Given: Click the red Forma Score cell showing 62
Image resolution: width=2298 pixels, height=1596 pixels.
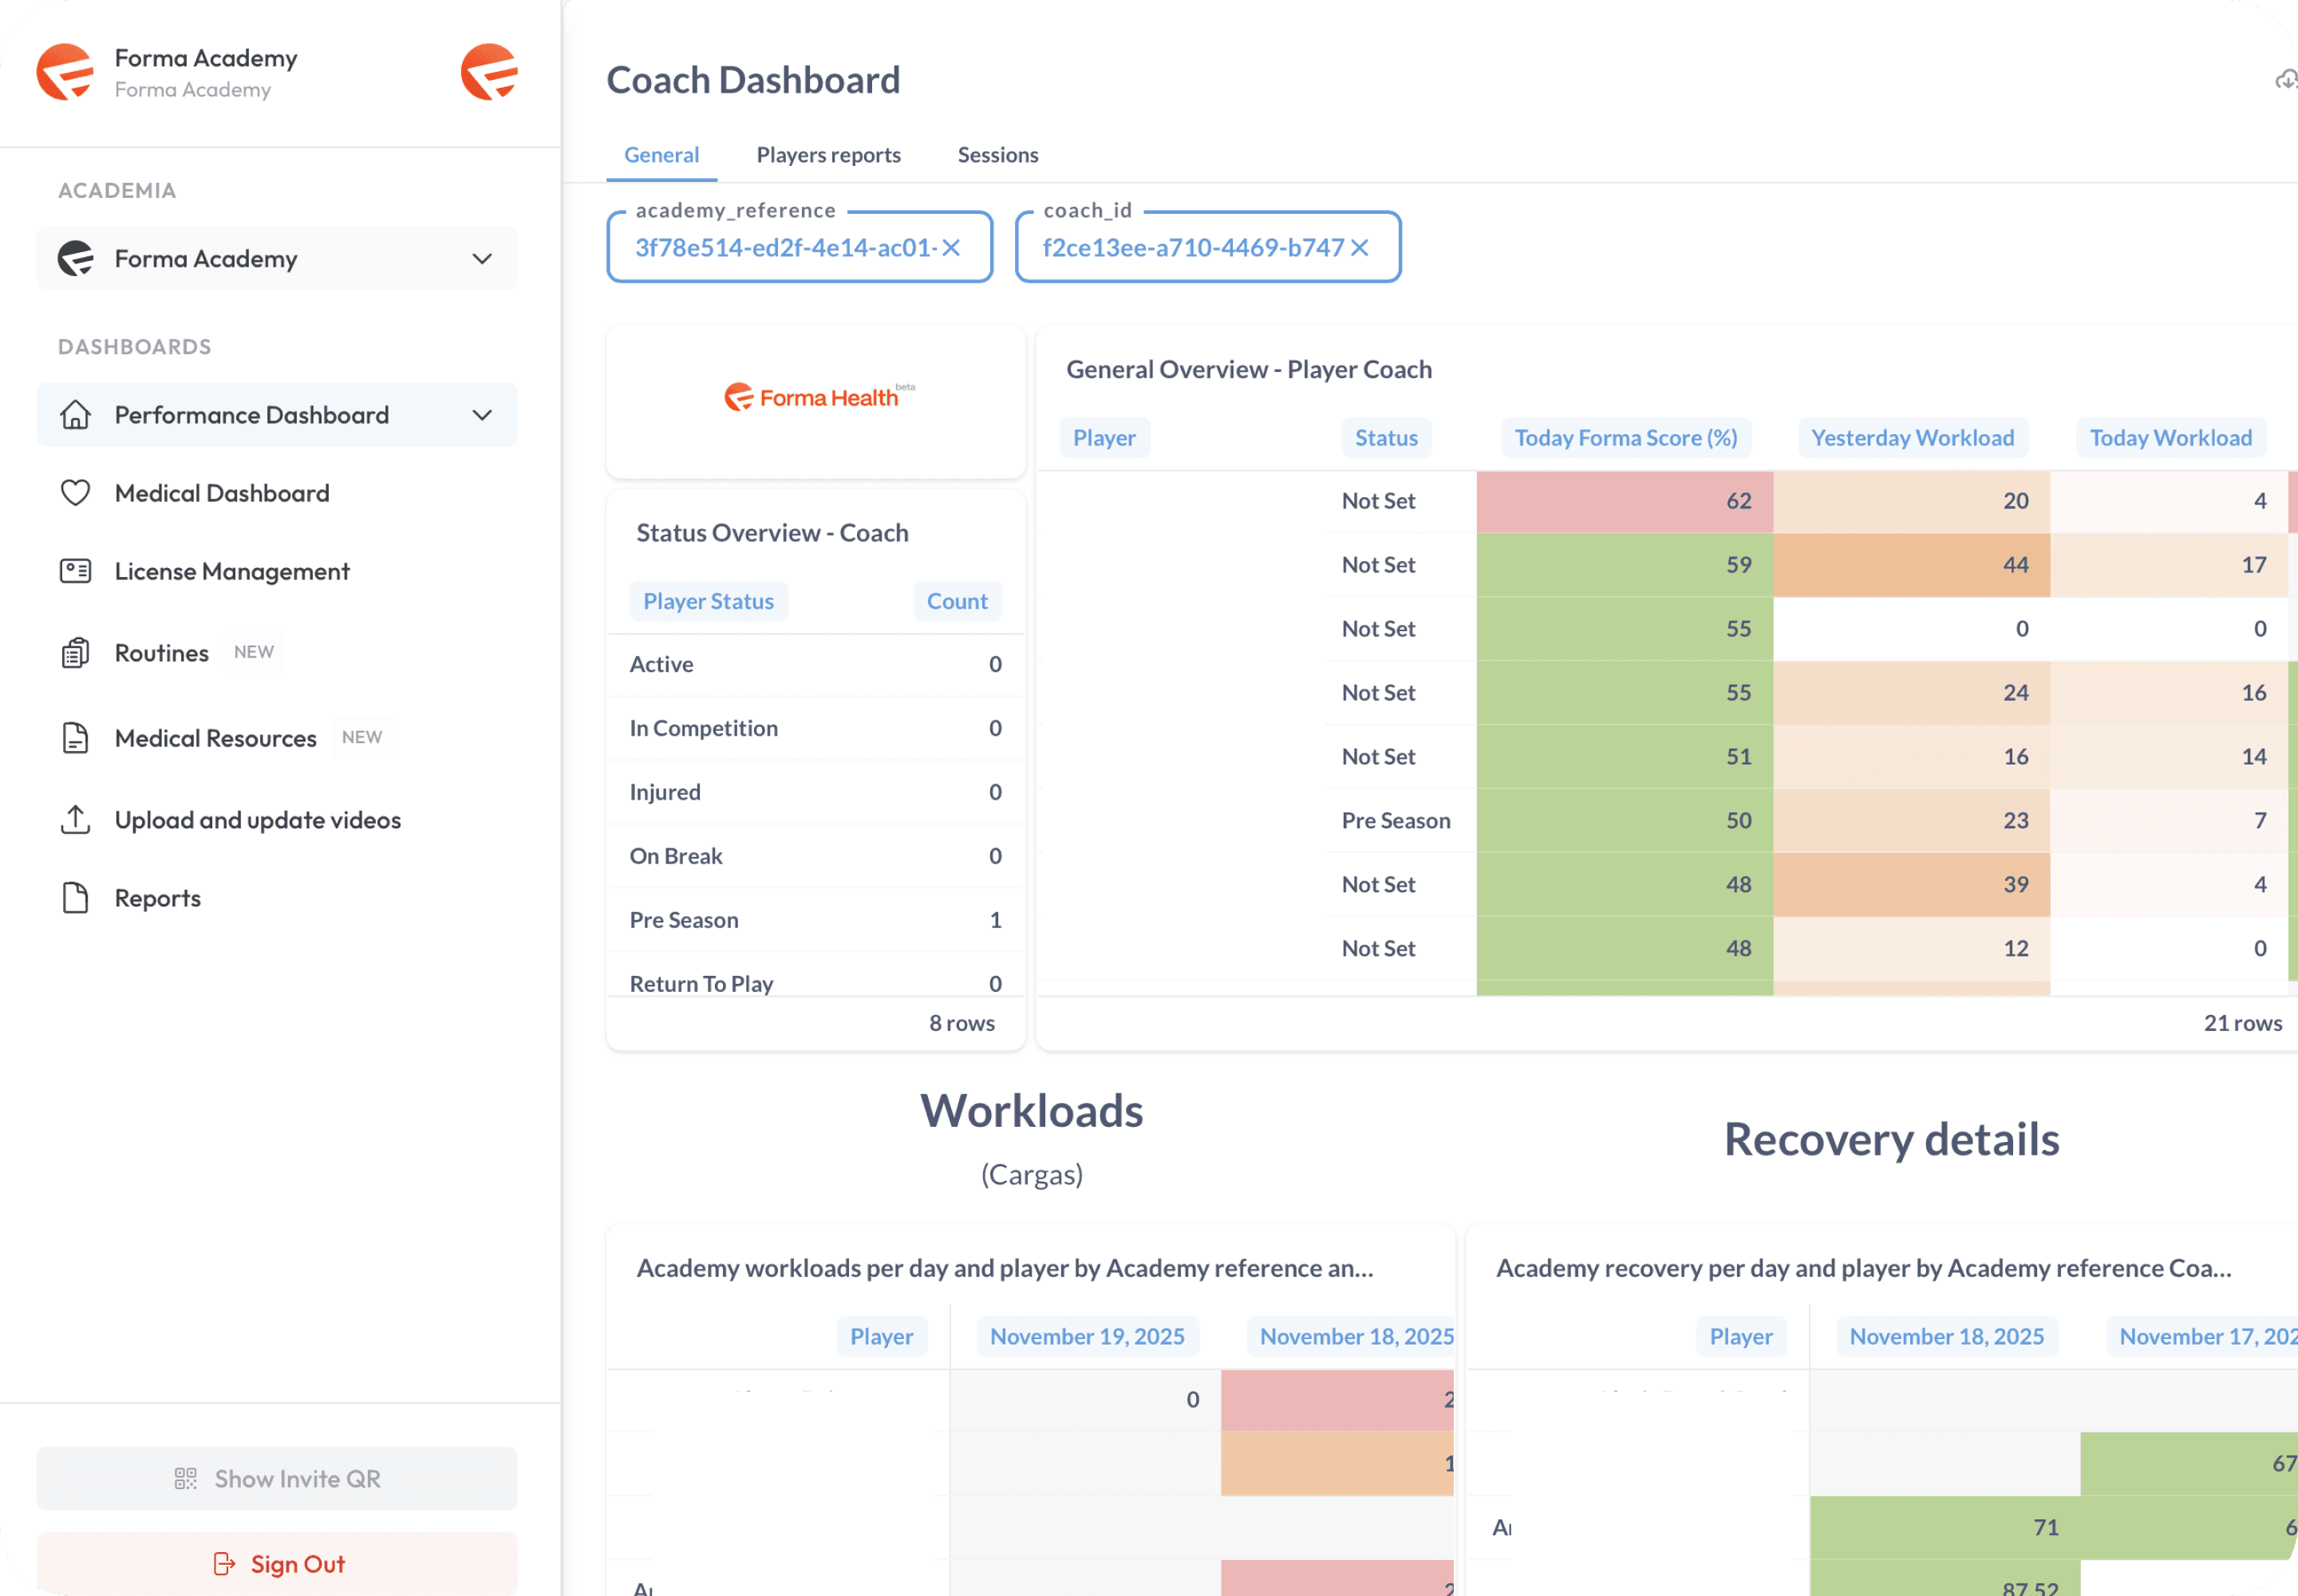Looking at the screenshot, I should 1625,501.
